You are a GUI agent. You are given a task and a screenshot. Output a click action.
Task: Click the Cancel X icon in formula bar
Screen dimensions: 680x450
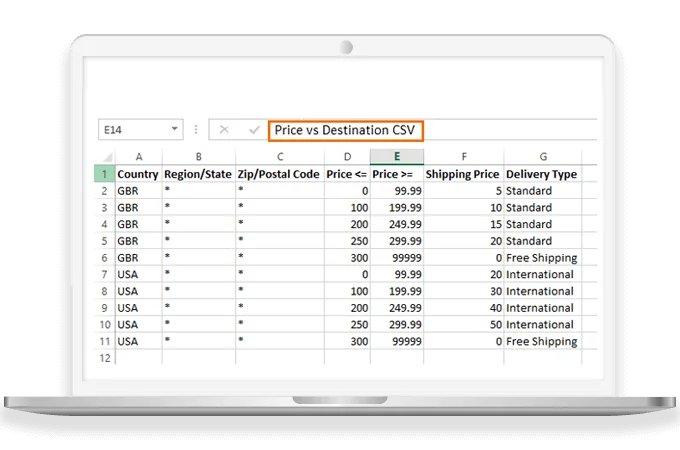click(224, 130)
